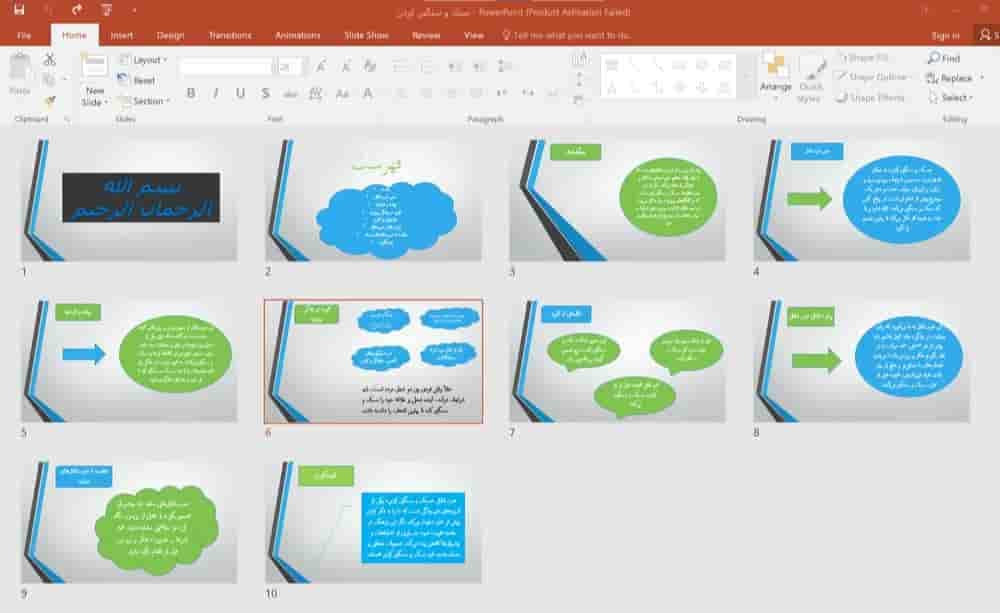Click the Redo arrow in the title bar

tap(77, 10)
